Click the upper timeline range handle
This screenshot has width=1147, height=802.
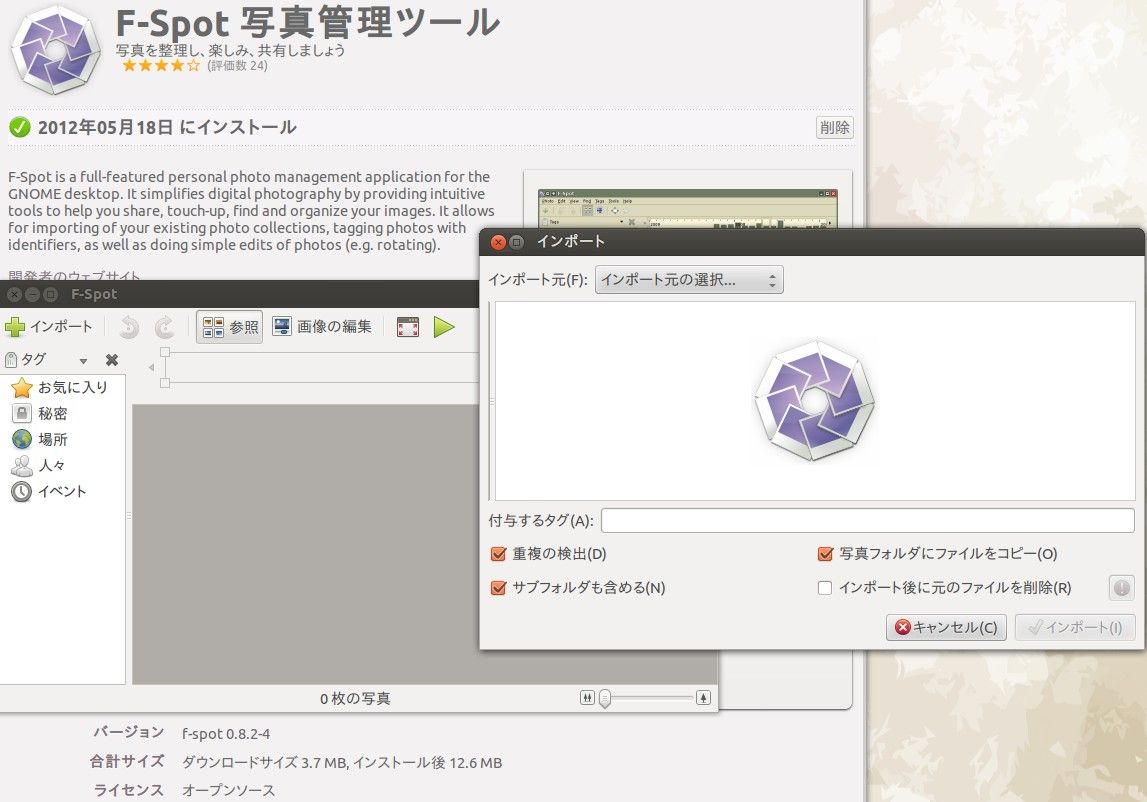[165, 352]
